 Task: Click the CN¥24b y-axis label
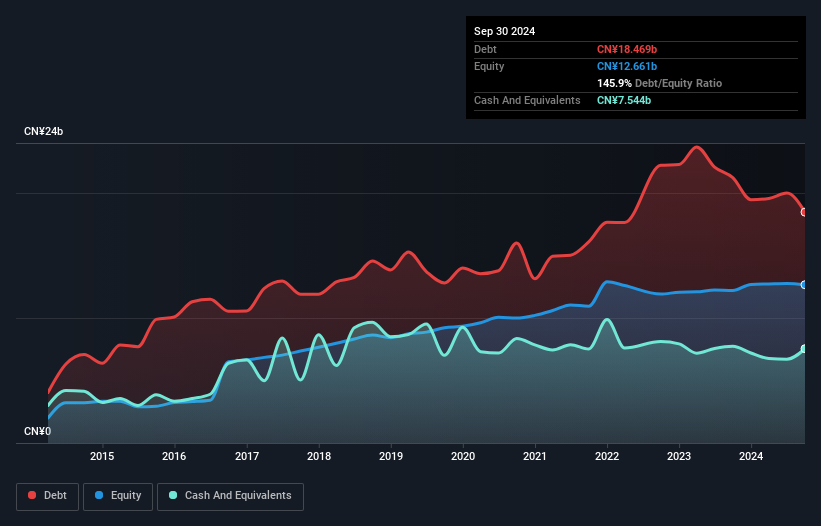click(43, 131)
